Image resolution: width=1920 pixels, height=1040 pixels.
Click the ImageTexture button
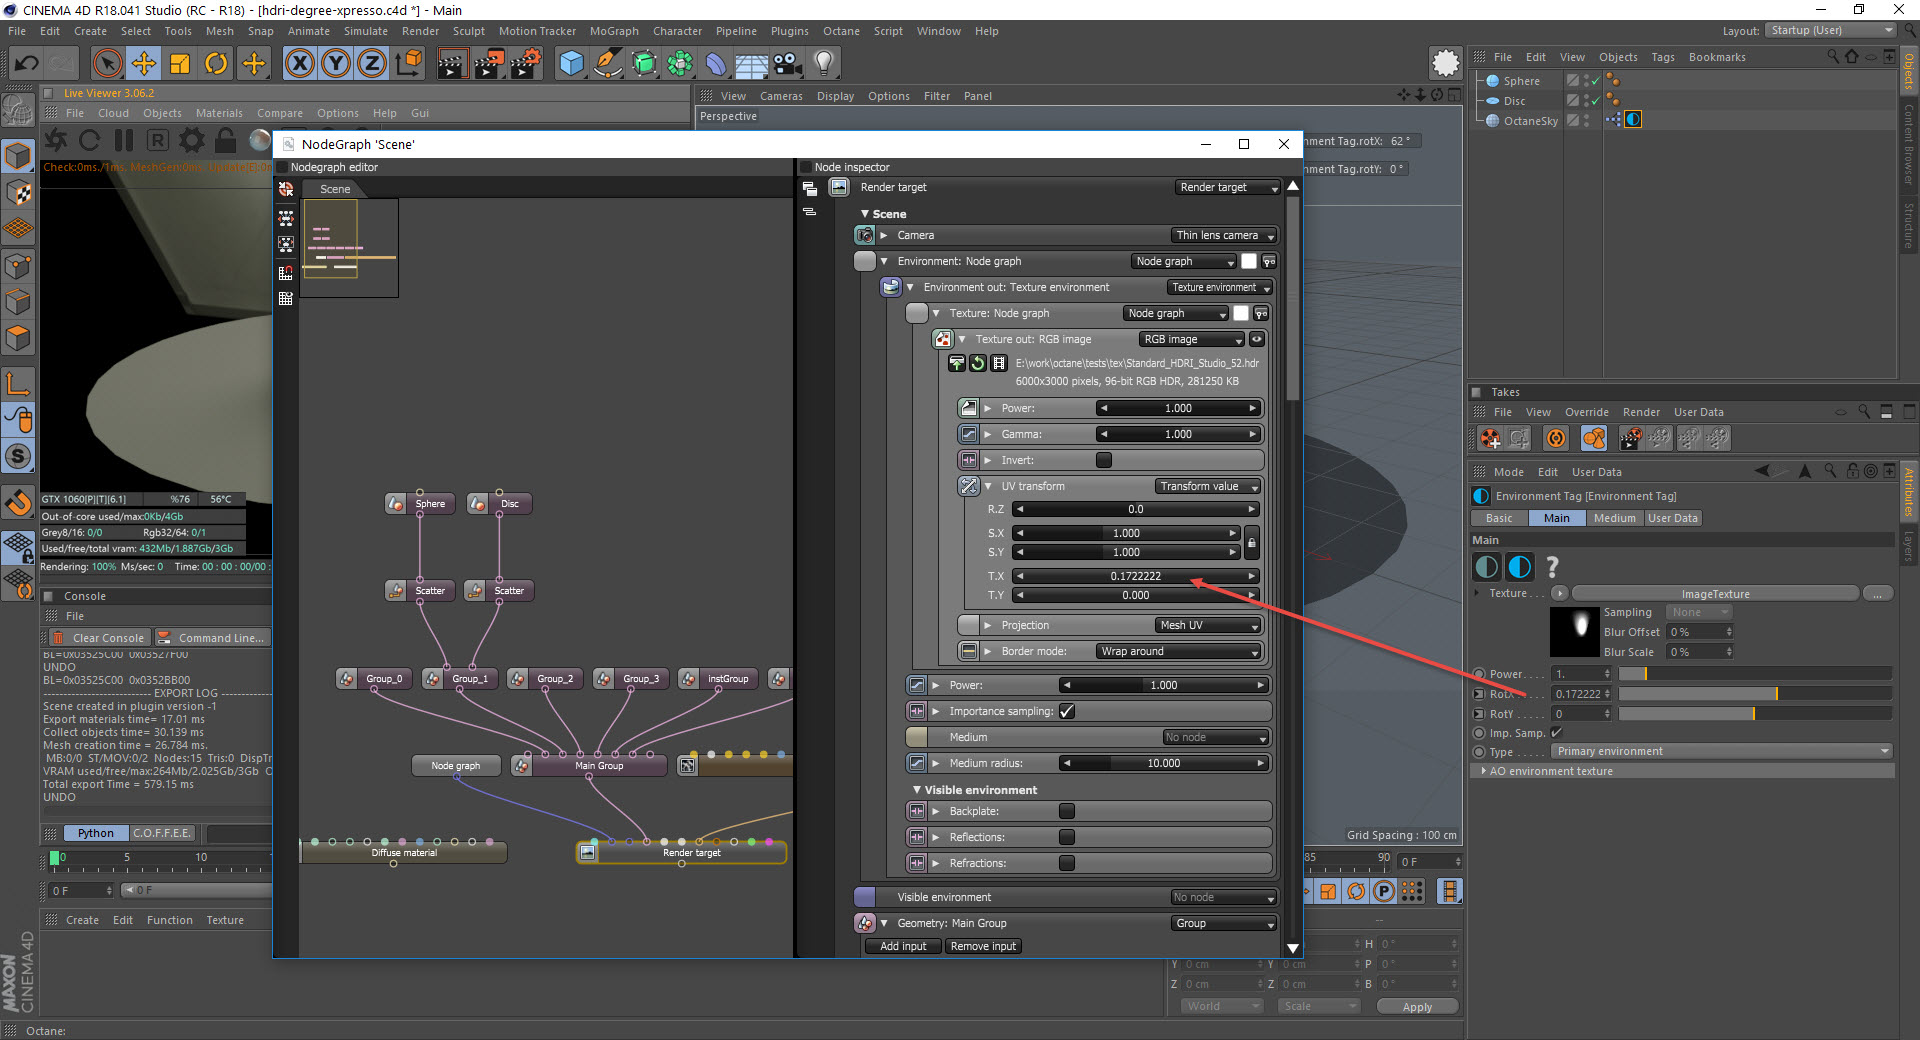pos(1715,594)
